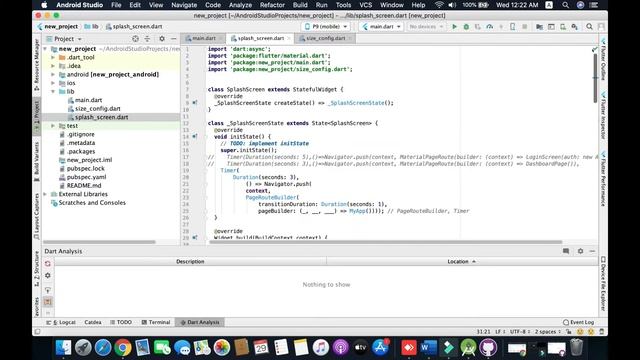This screenshot has width=640, height=360.
Task: Open Microsoft Word in the Dock
Action: point(429,348)
